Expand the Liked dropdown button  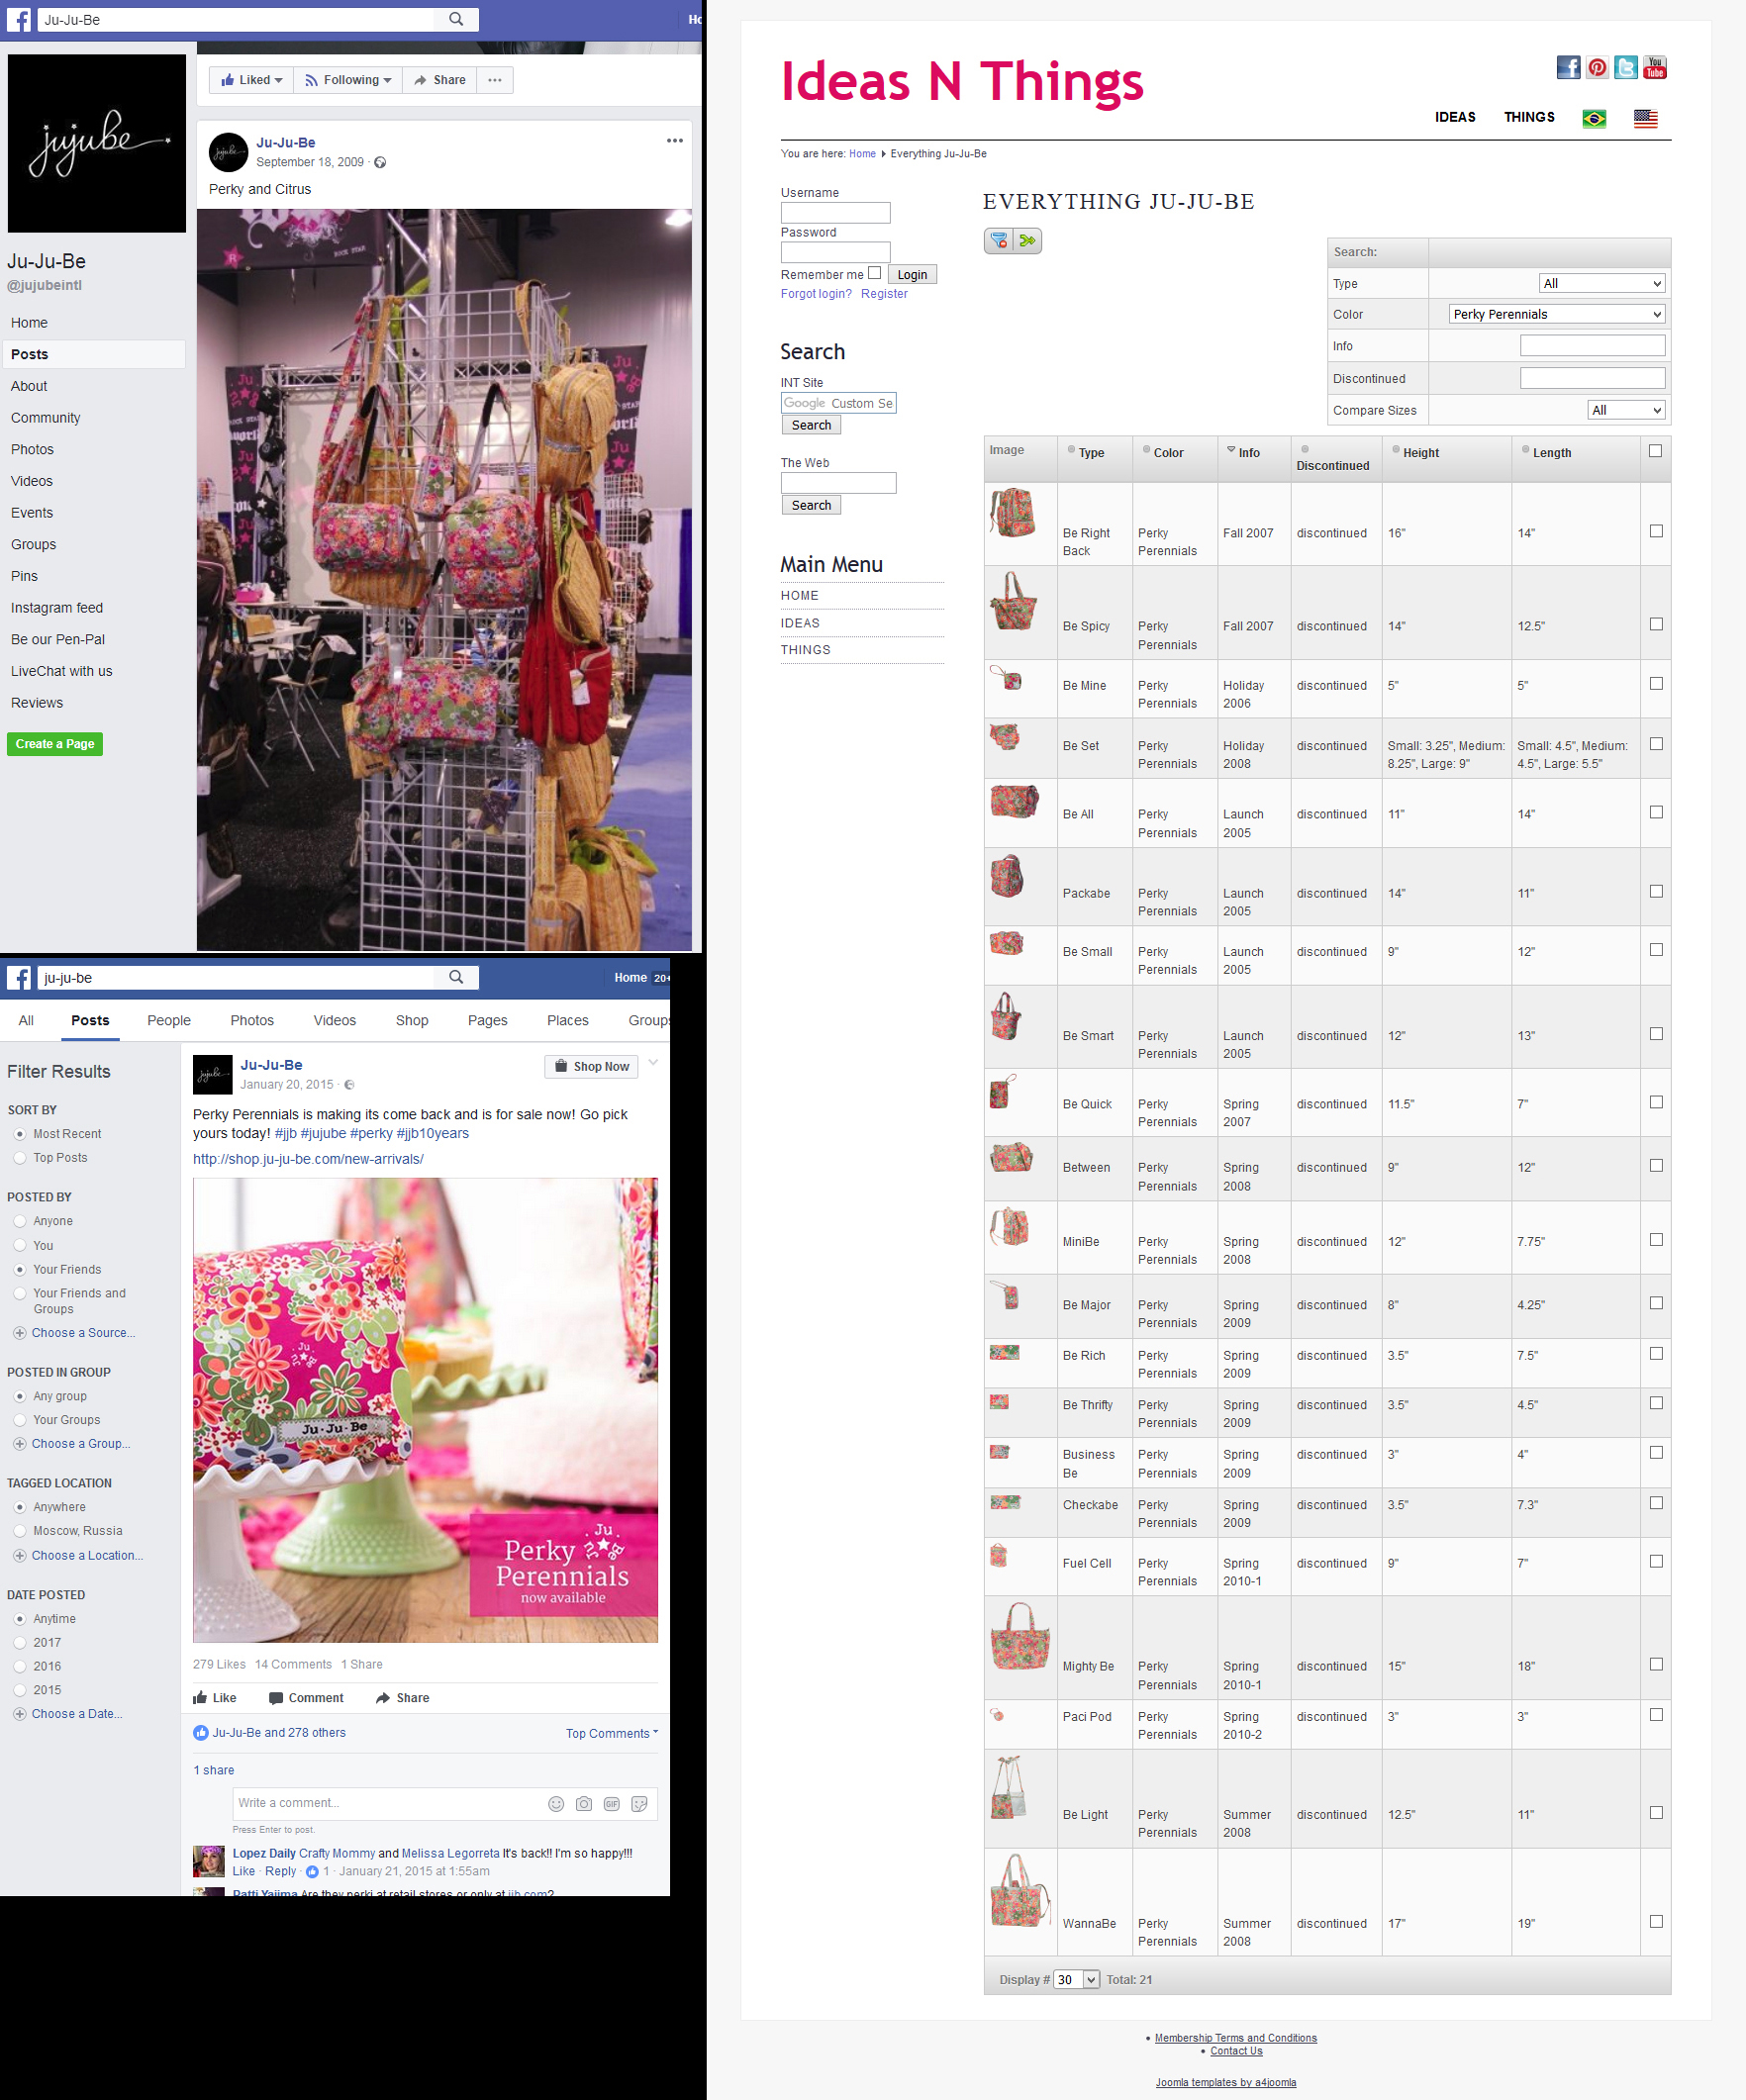(252, 80)
